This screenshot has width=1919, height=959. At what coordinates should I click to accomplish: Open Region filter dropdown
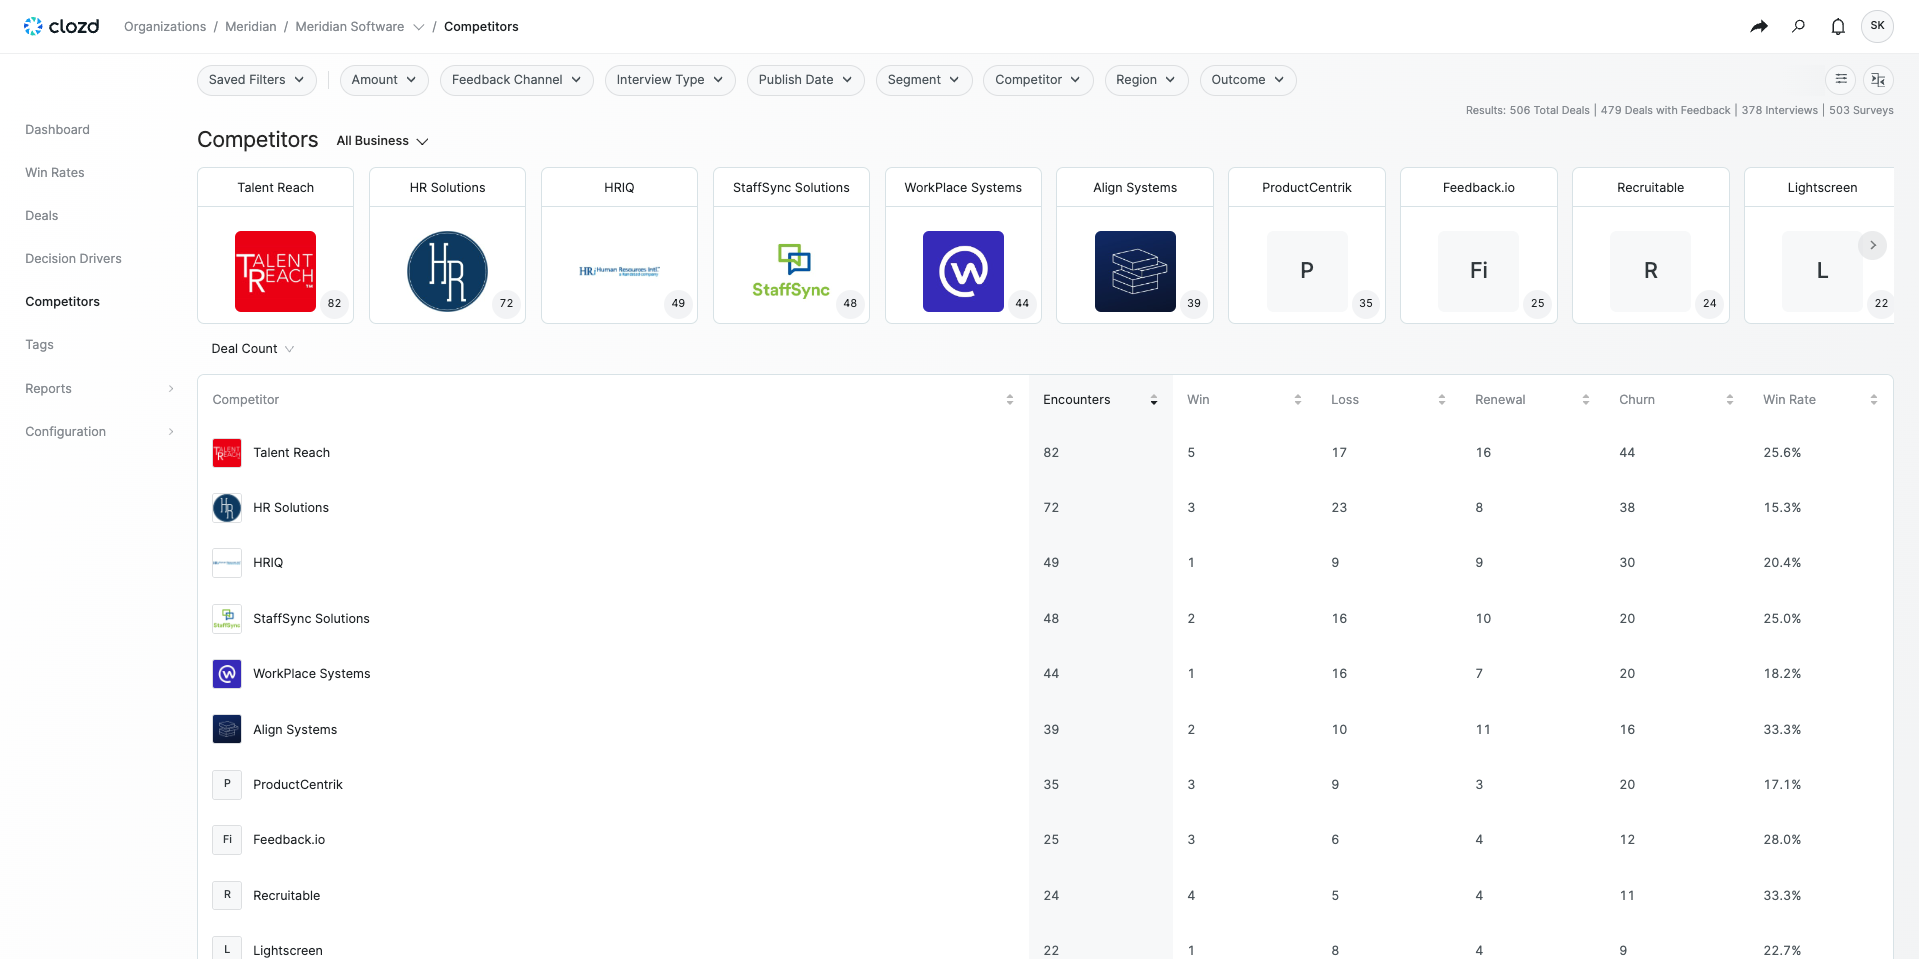point(1147,80)
